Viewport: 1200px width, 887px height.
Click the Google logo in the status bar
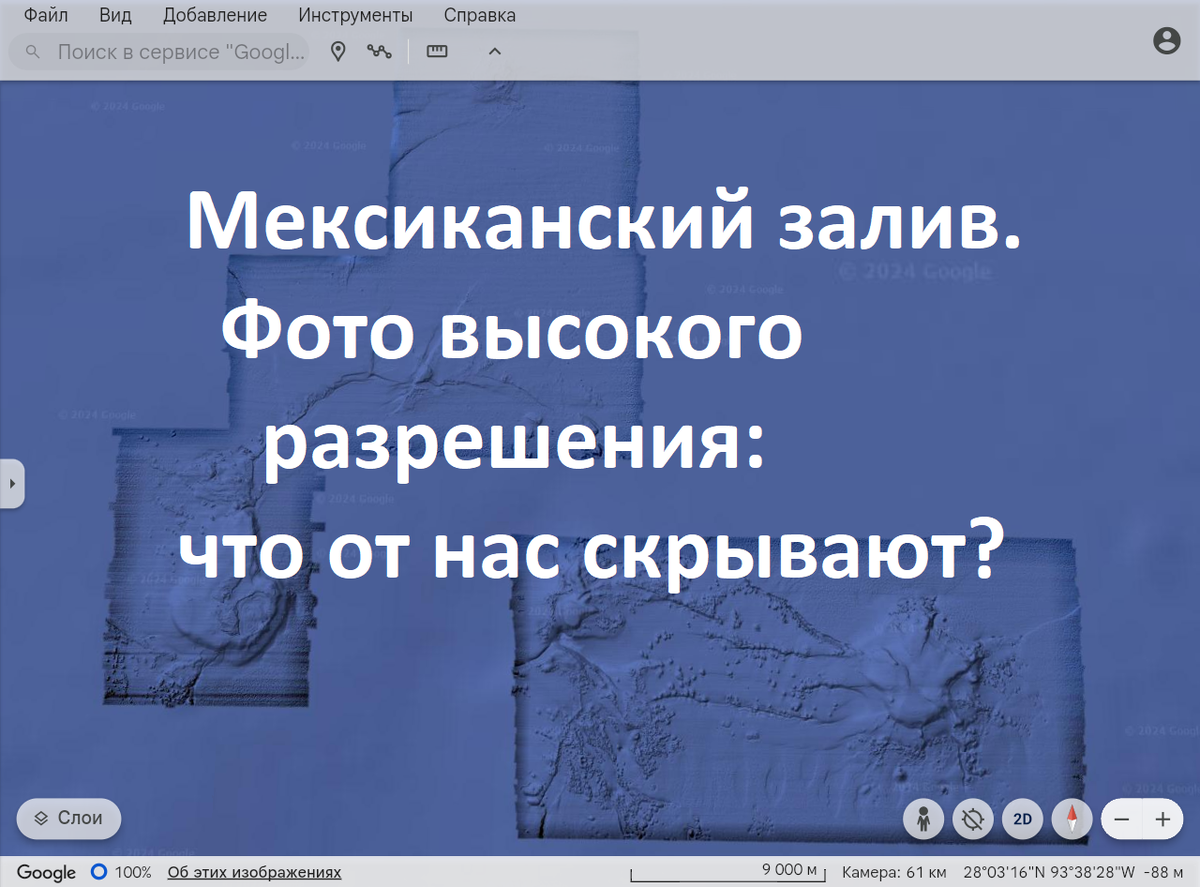click(x=47, y=872)
